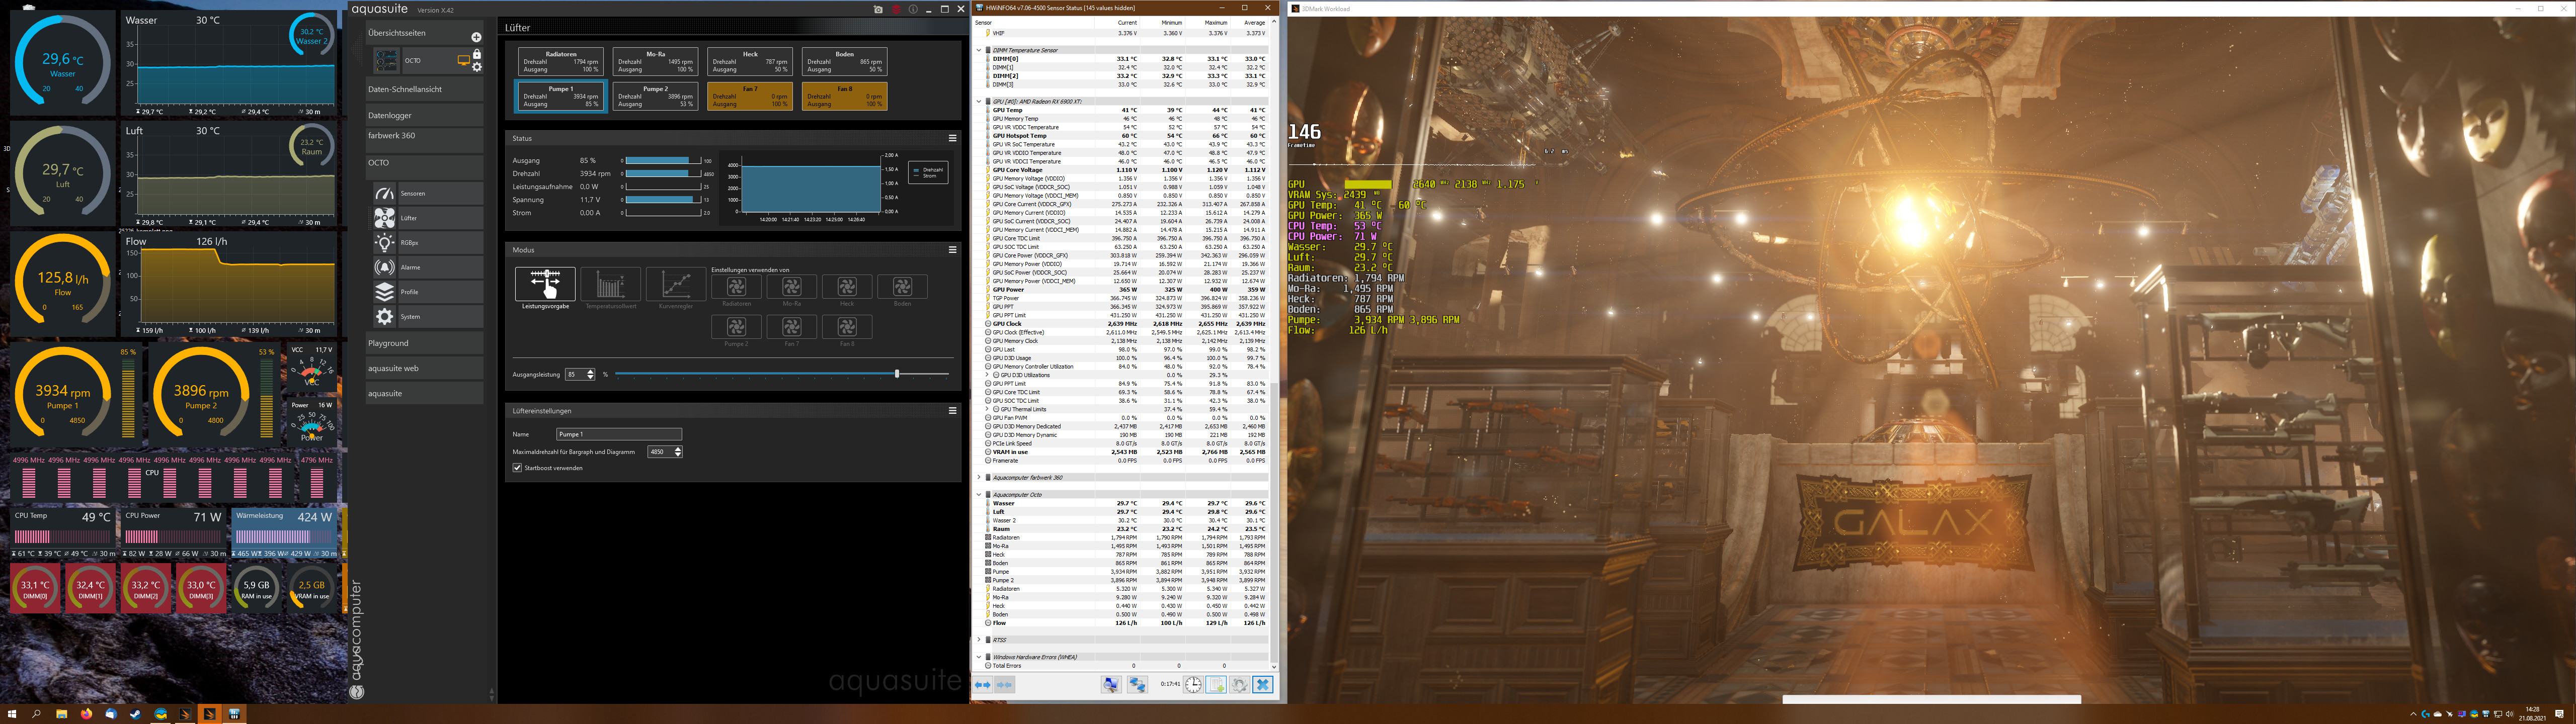Open Windows Start button on taskbar
The image size is (2576, 724).
click(x=12, y=714)
